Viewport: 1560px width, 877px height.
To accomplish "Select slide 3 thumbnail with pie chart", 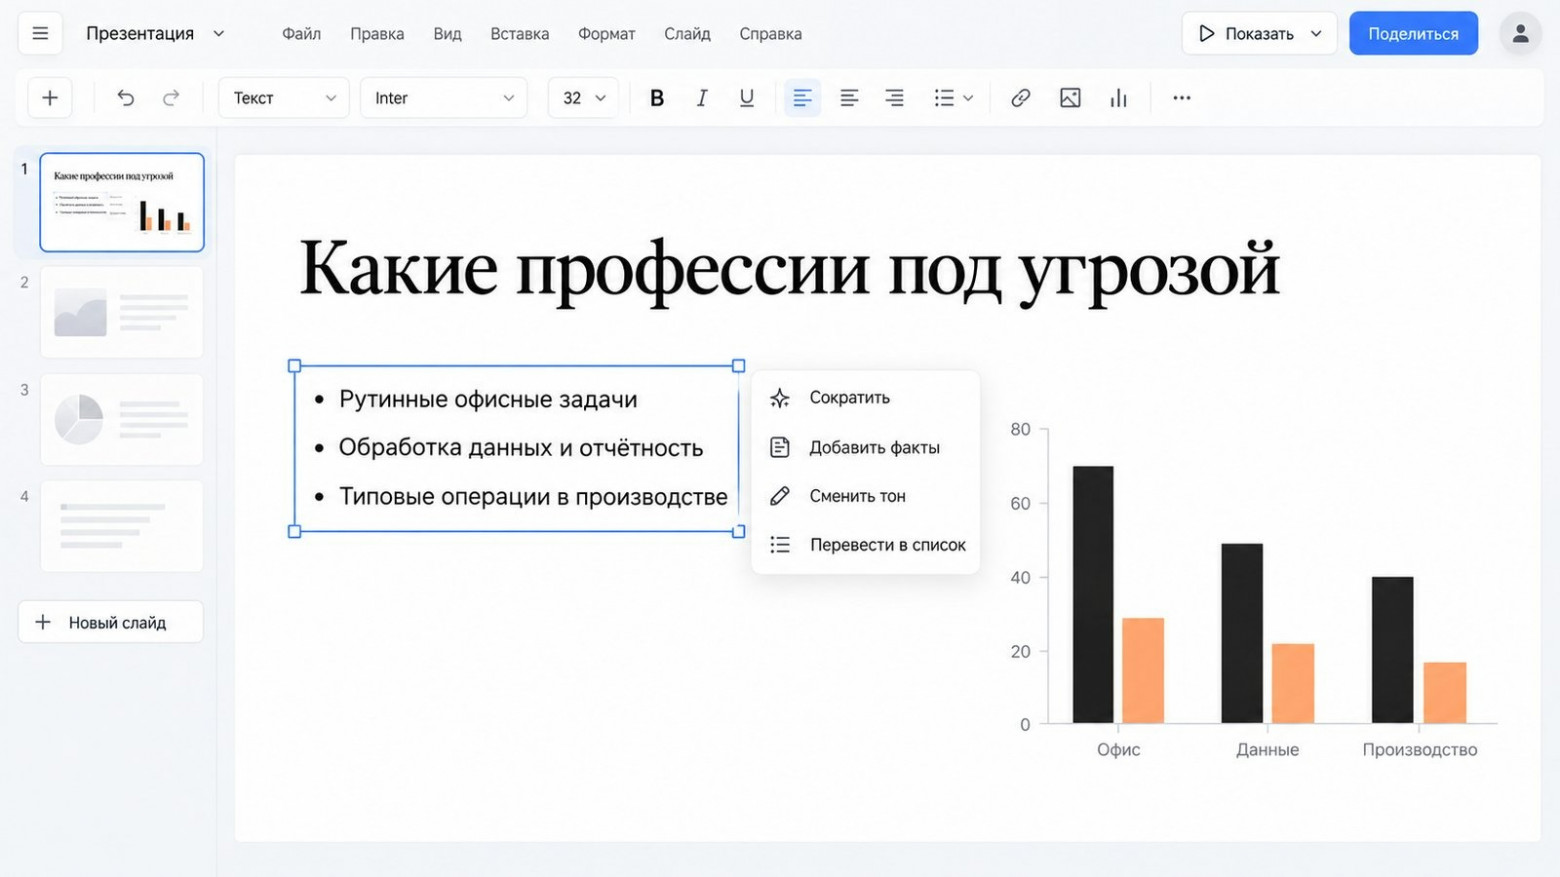I will pos(122,419).
